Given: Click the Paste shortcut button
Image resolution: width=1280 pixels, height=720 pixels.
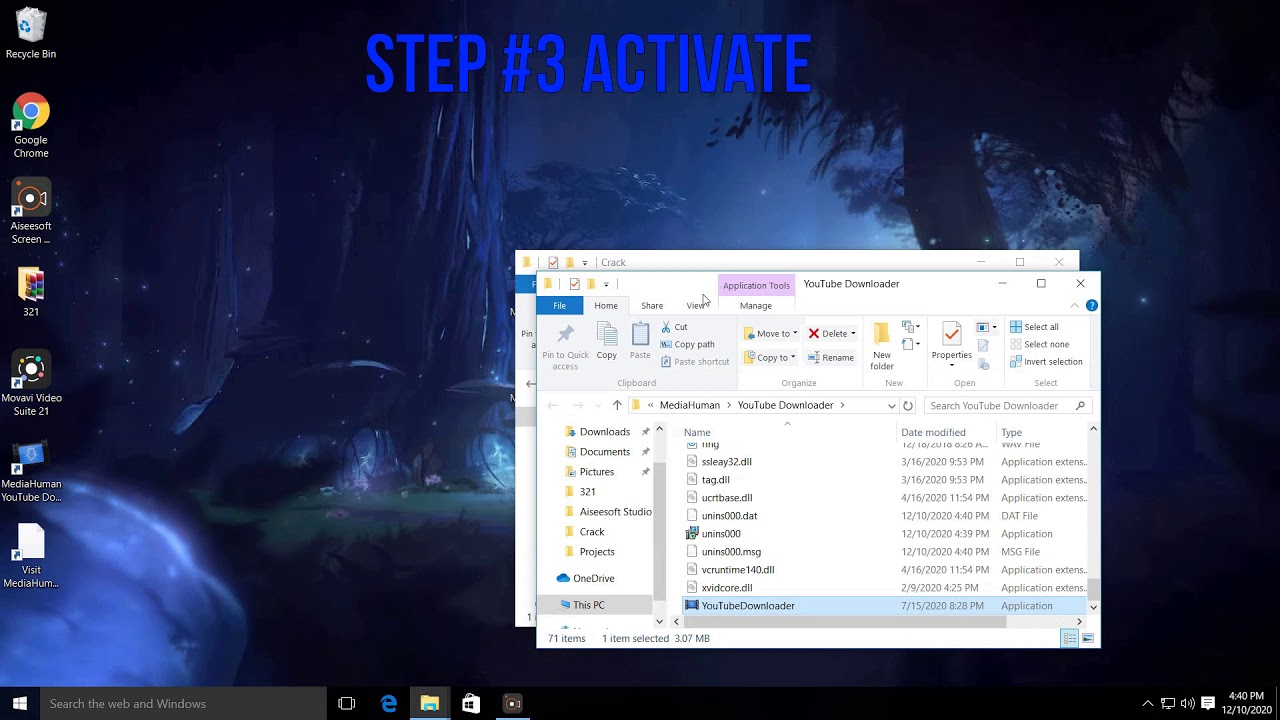Looking at the screenshot, I should pyautogui.click(x=695, y=362).
